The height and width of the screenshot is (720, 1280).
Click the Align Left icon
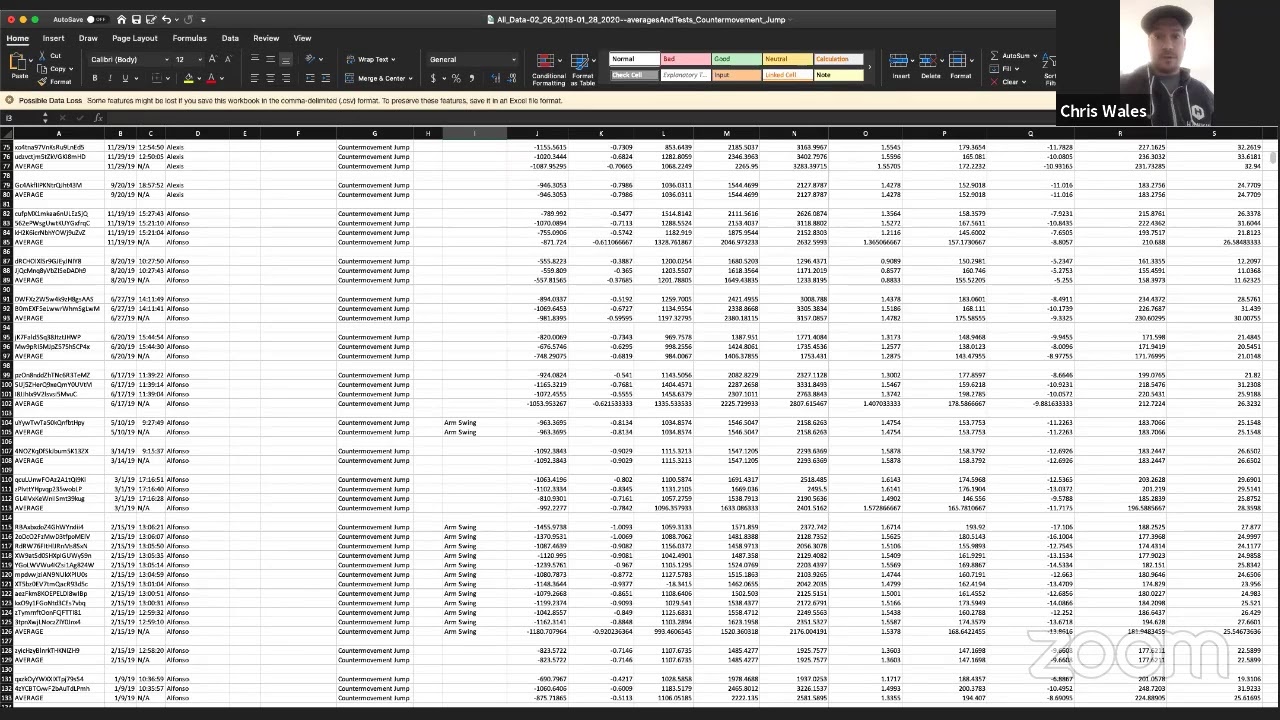[255, 78]
